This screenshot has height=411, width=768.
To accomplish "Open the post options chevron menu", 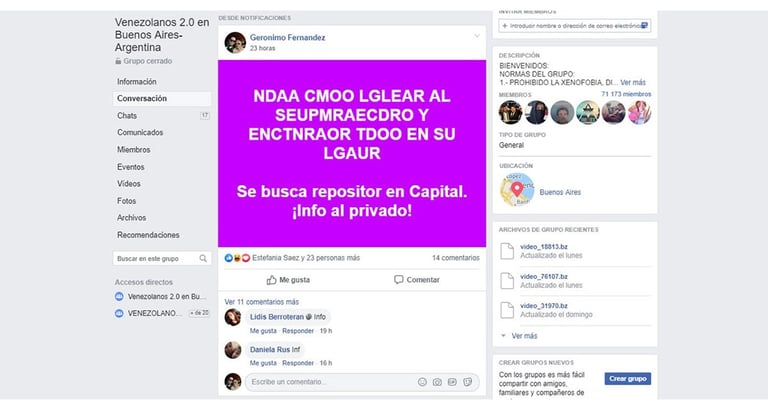I will click(477, 36).
